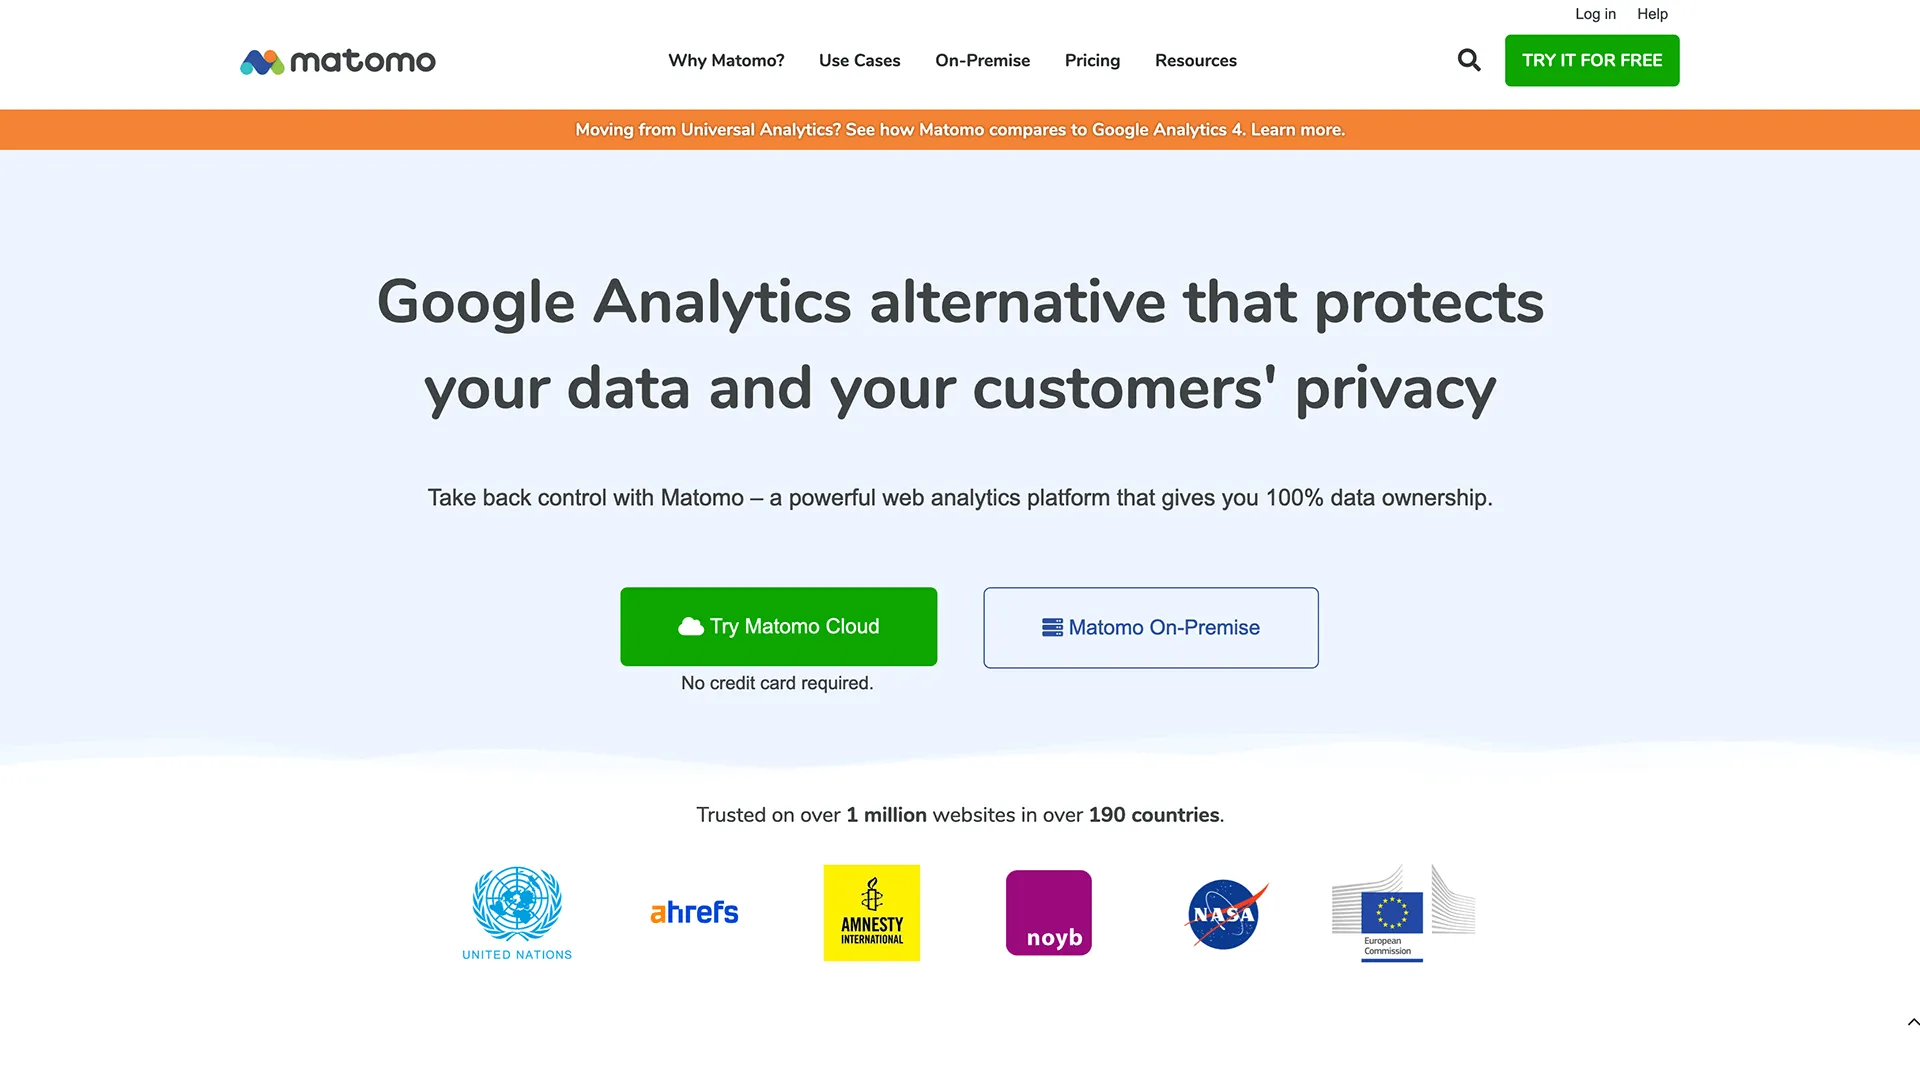This screenshot has width=1920, height=1080.
Task: Expand the Why Matomo? menu
Action: click(x=726, y=61)
